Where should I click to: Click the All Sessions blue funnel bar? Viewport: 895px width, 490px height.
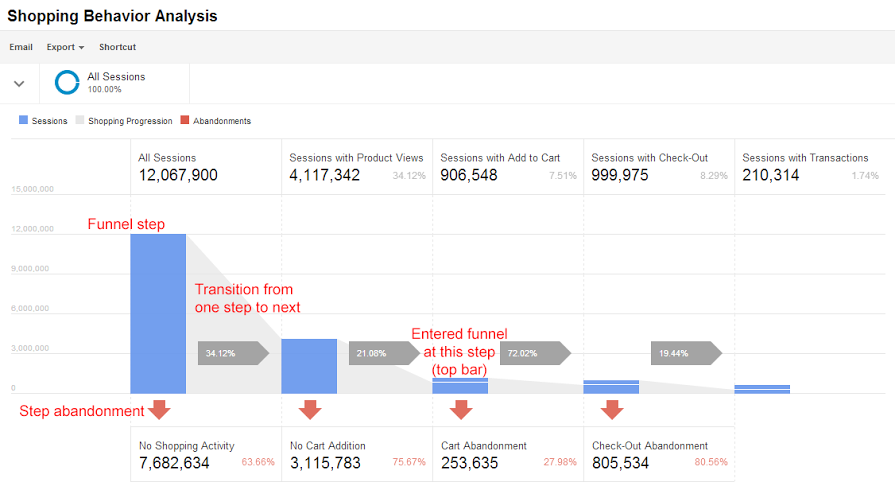coord(158,313)
